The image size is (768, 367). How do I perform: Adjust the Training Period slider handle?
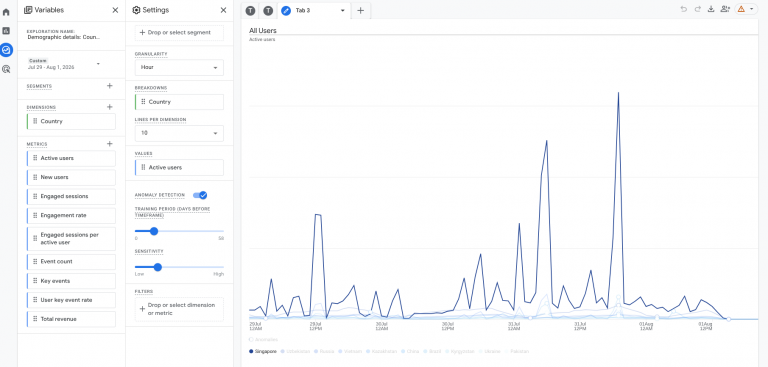click(x=154, y=231)
